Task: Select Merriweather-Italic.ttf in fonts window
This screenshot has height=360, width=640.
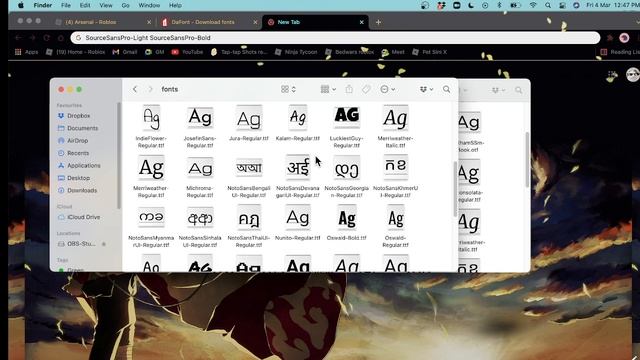Action: pos(395,127)
